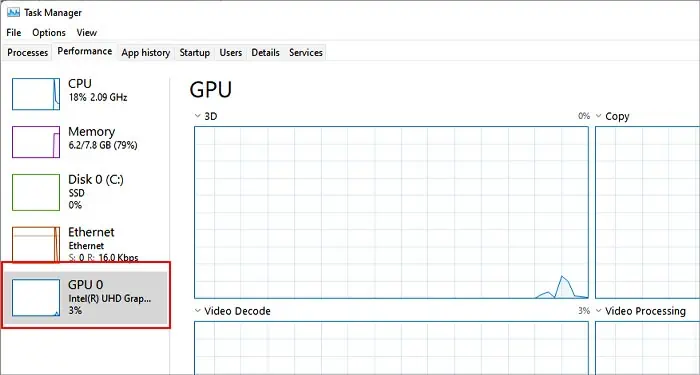
Task: Click the CPU 18% 2.09 GHz text
Action: coord(98,90)
